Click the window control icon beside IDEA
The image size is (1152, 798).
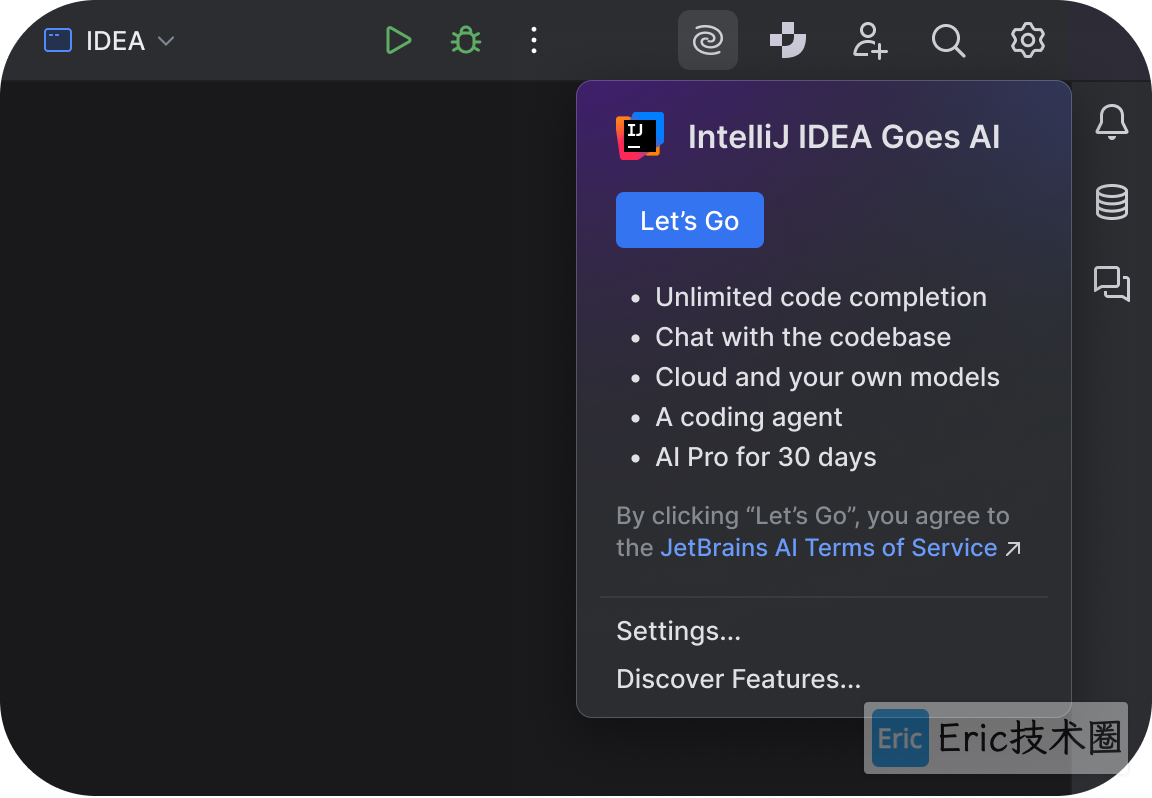pyautogui.click(x=57, y=40)
